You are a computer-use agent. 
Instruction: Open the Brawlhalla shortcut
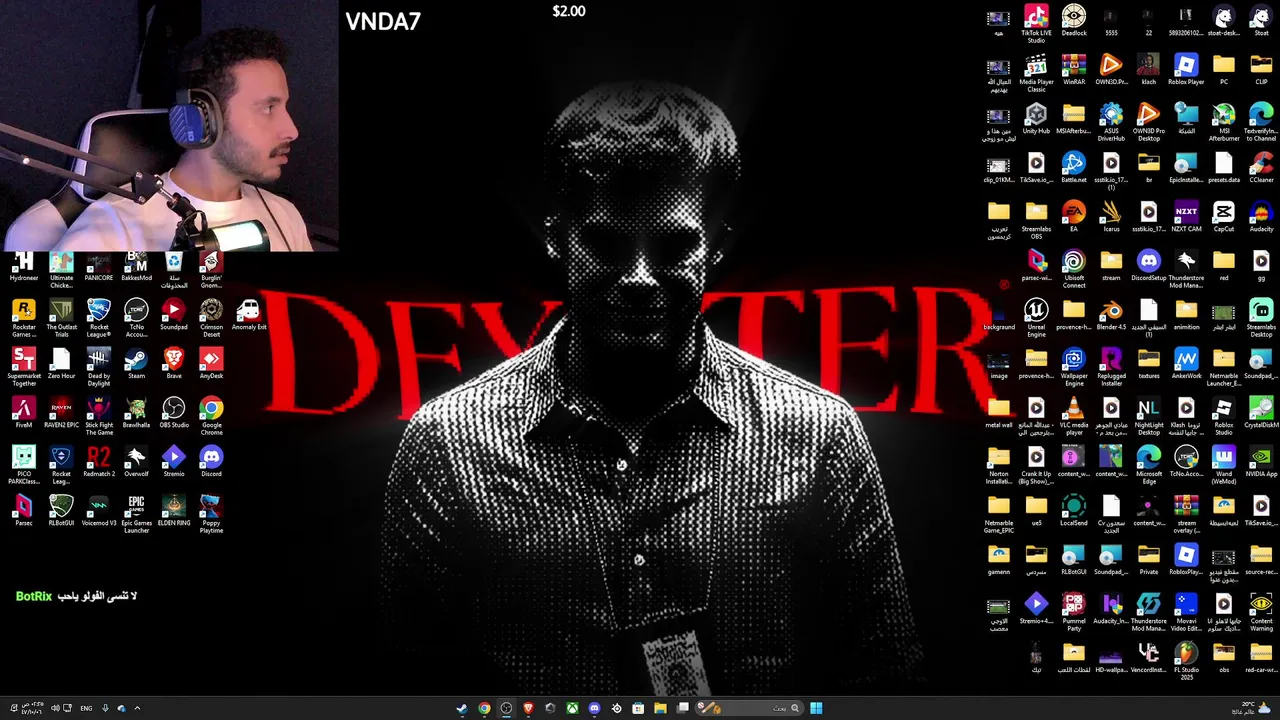click(136, 413)
